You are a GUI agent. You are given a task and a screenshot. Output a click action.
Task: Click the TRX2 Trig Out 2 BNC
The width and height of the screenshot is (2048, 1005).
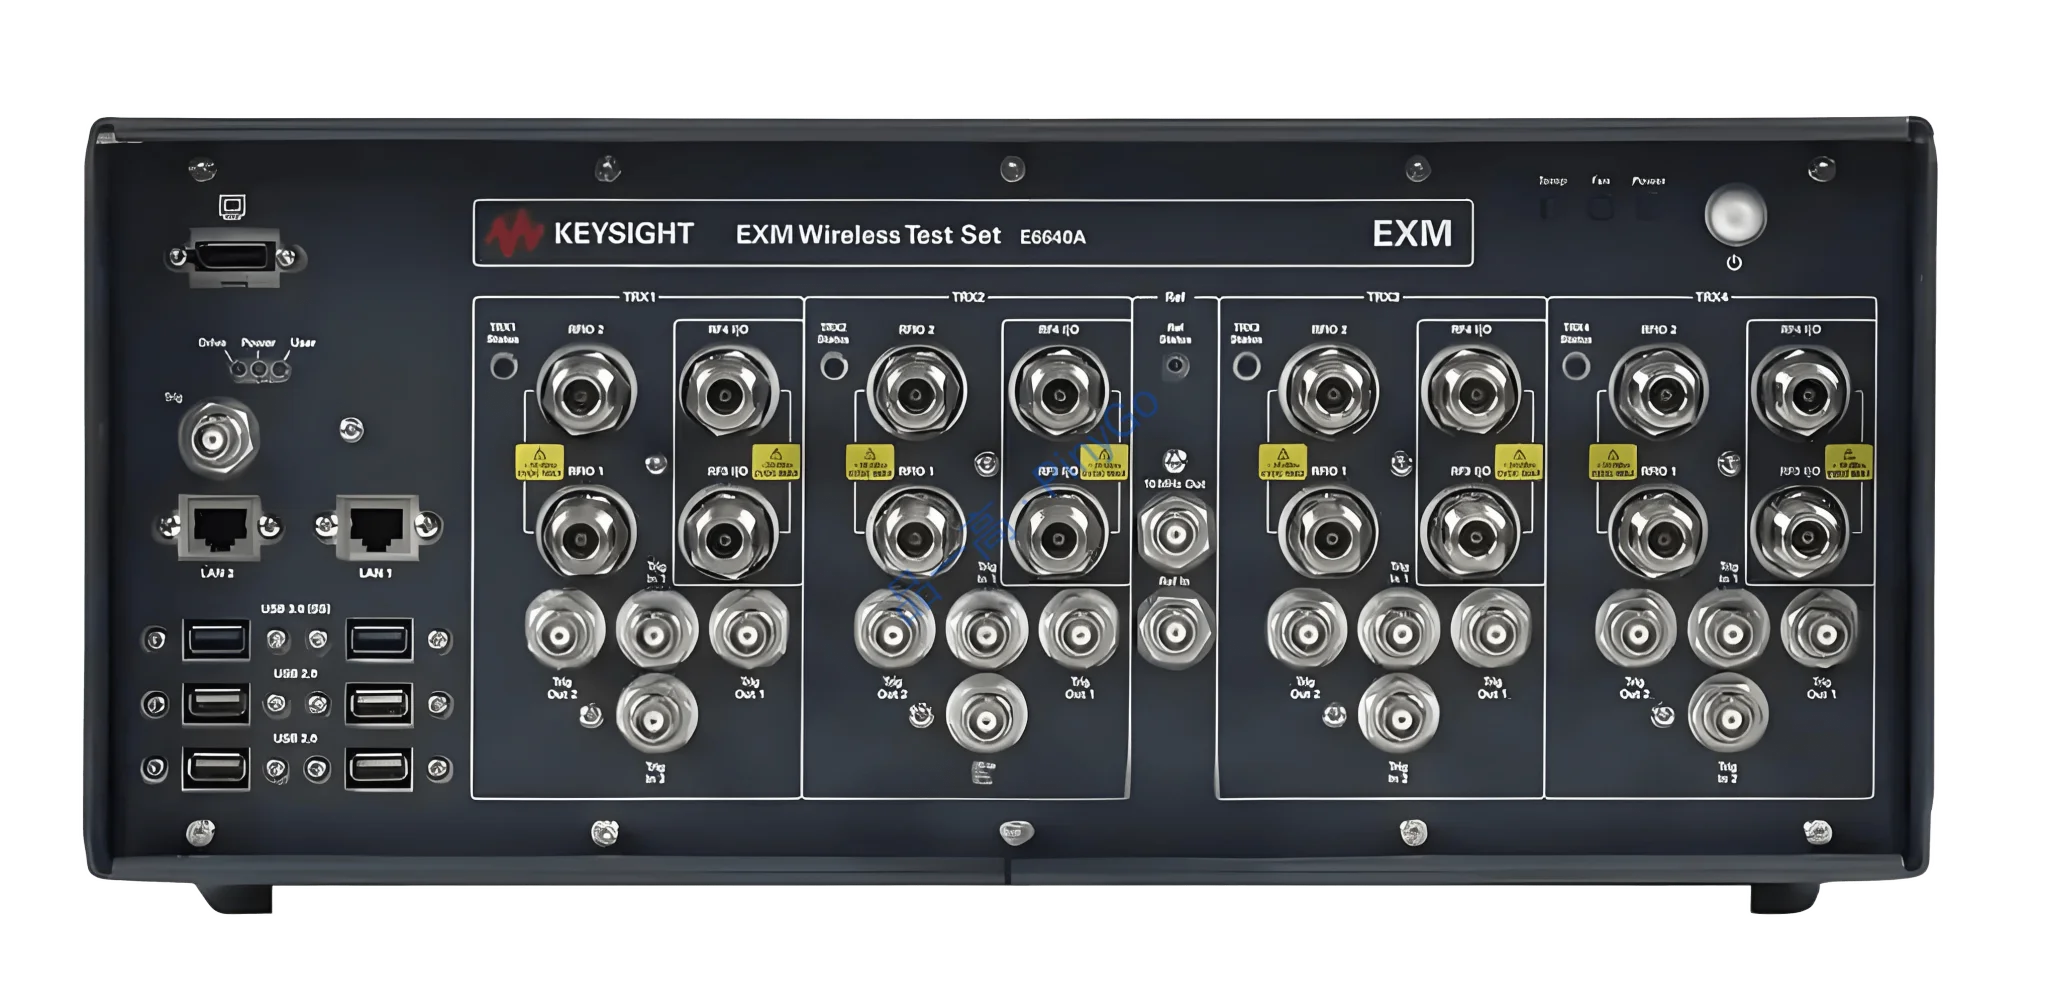pos(894,631)
